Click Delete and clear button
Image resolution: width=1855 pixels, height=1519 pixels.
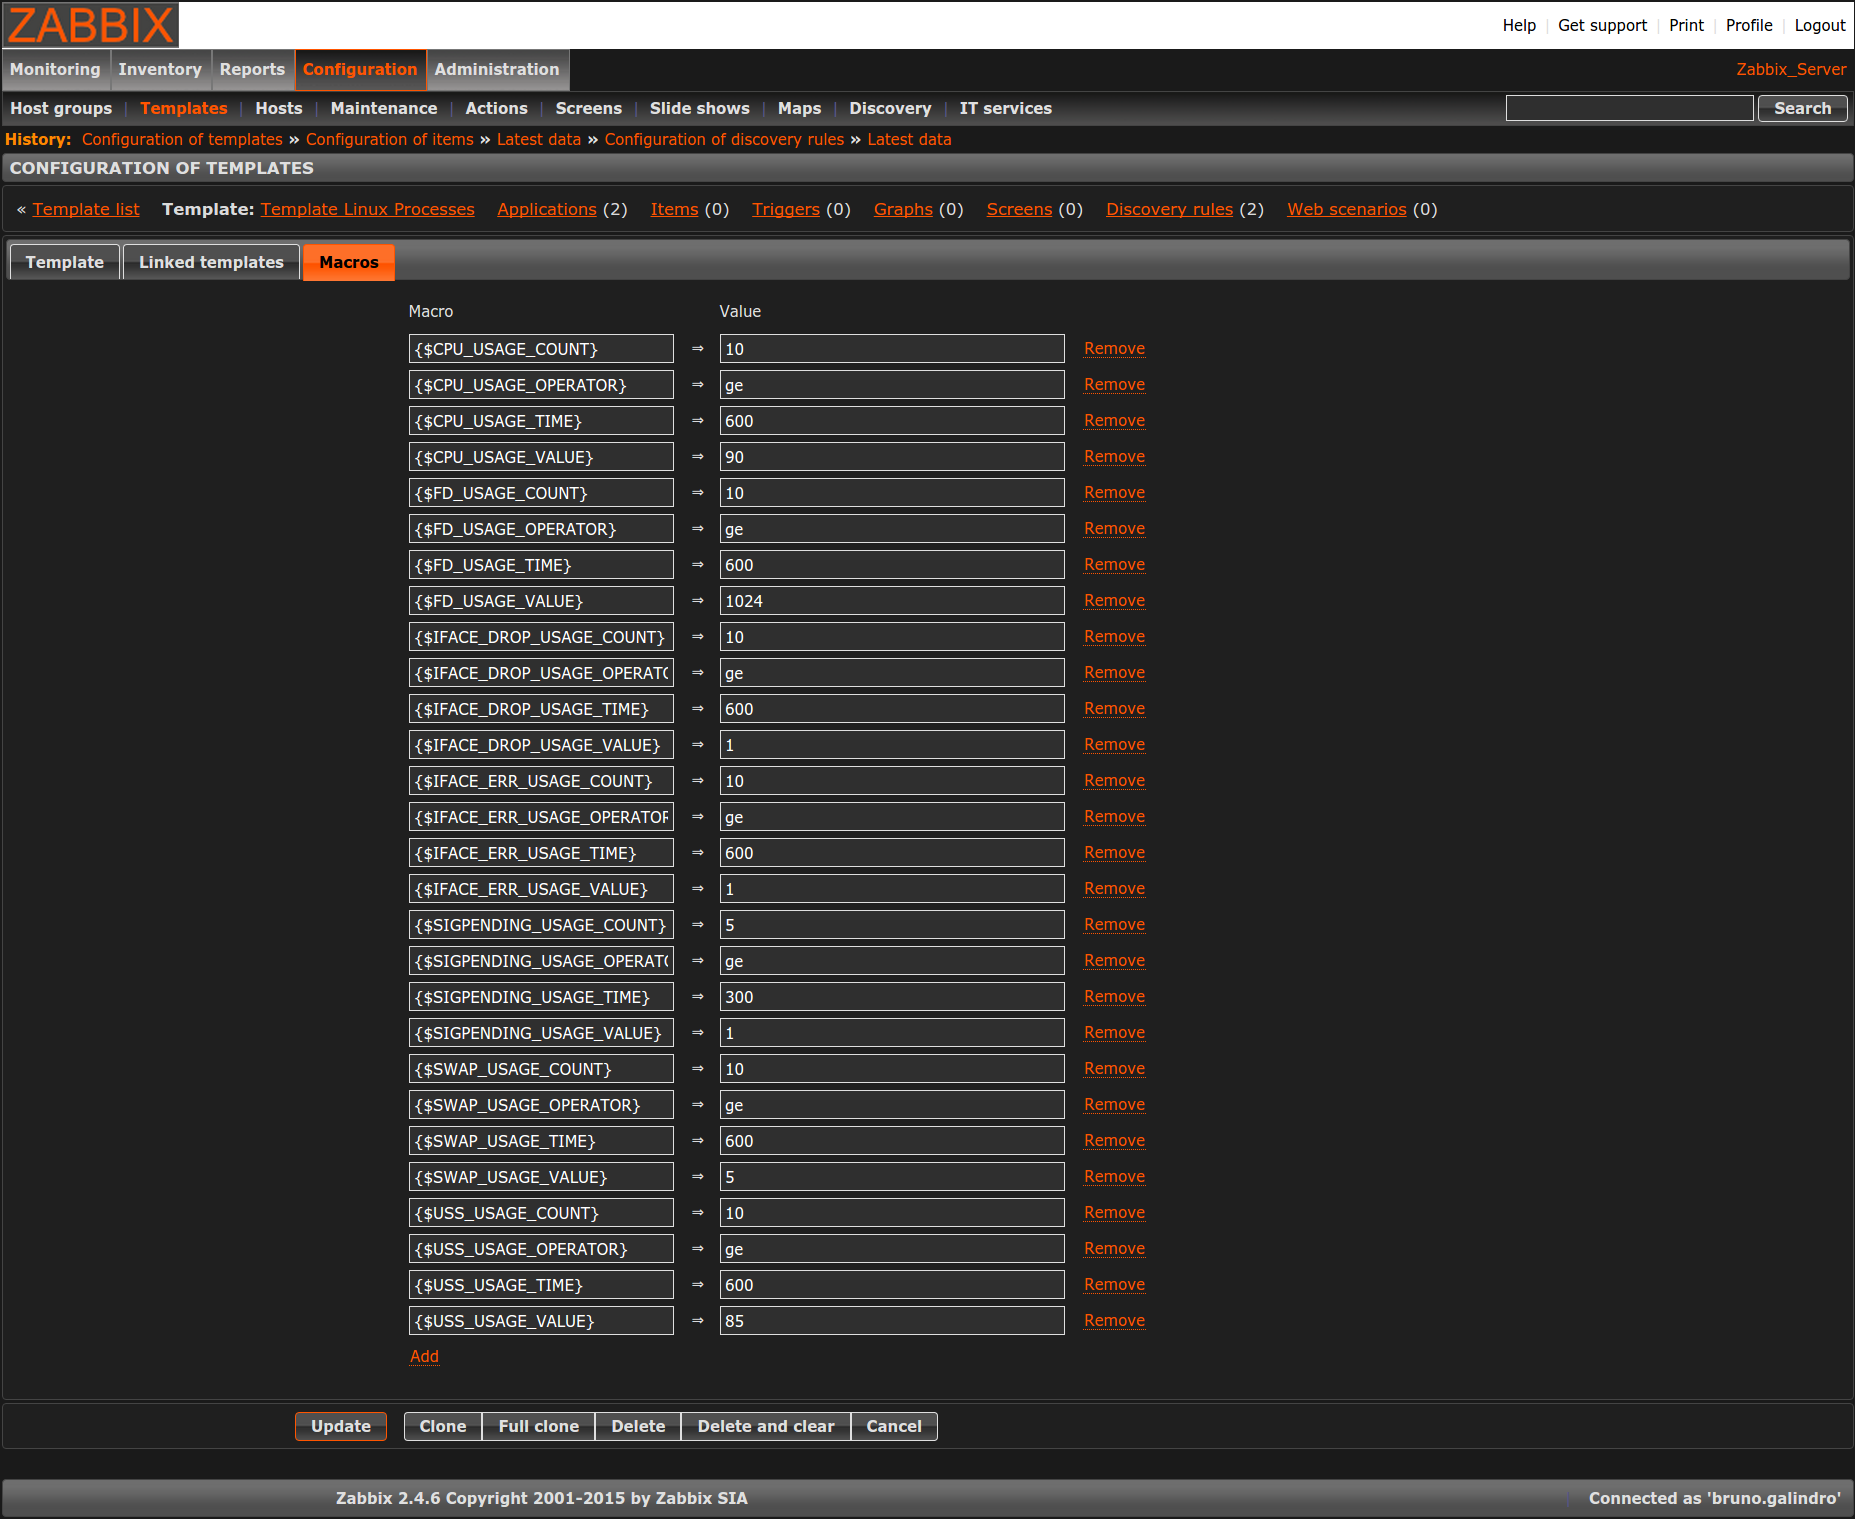(x=766, y=1426)
